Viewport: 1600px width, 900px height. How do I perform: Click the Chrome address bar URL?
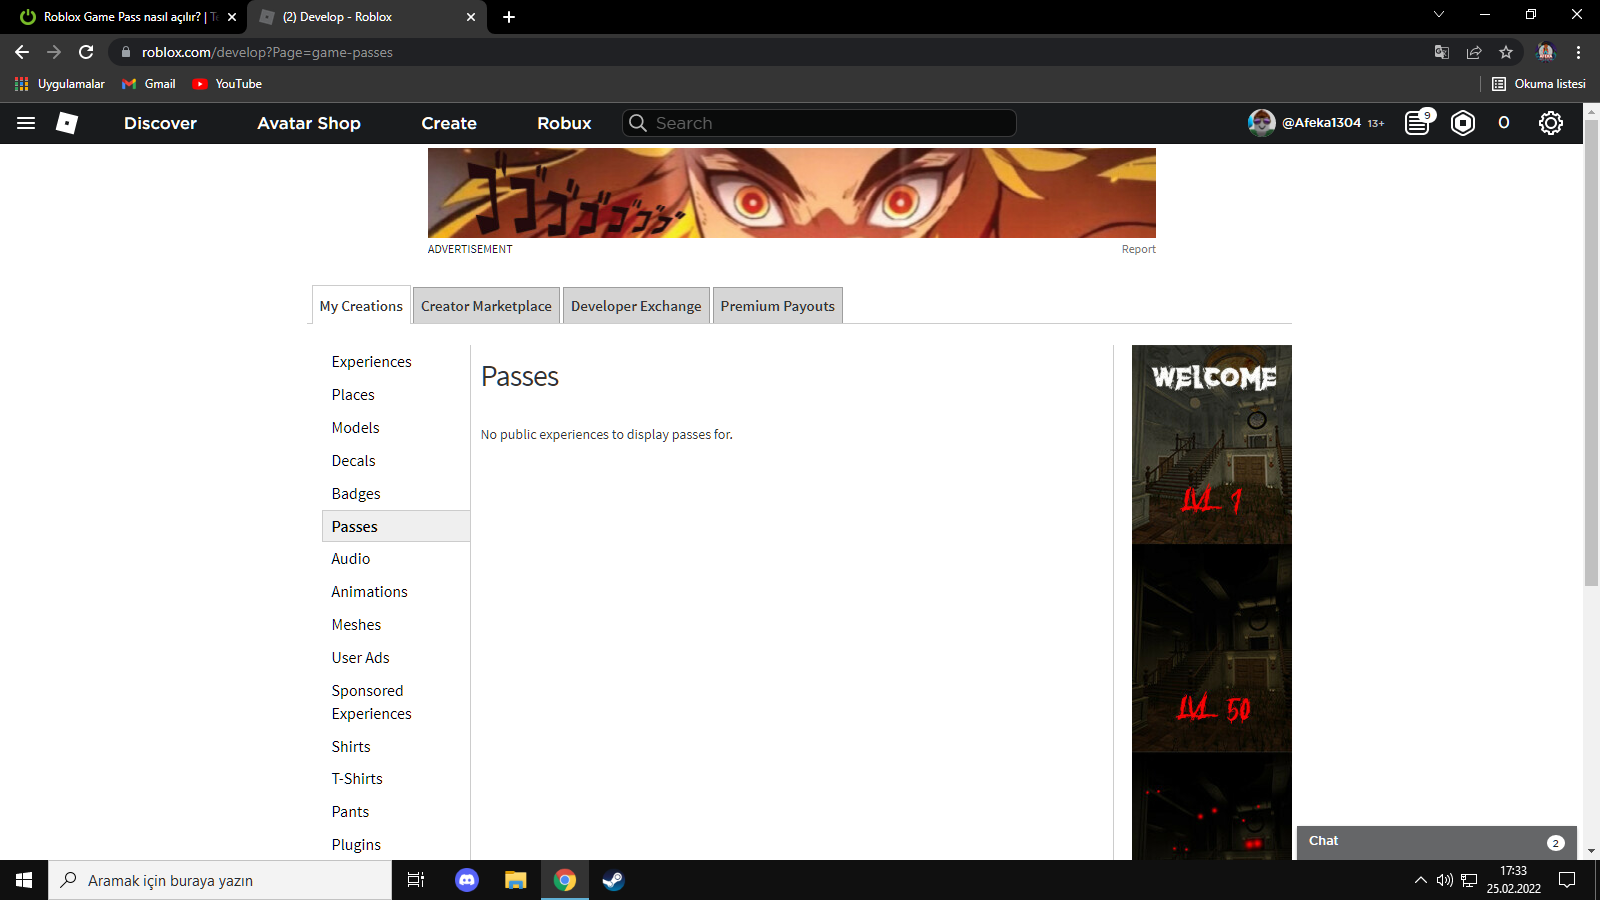coord(267,52)
